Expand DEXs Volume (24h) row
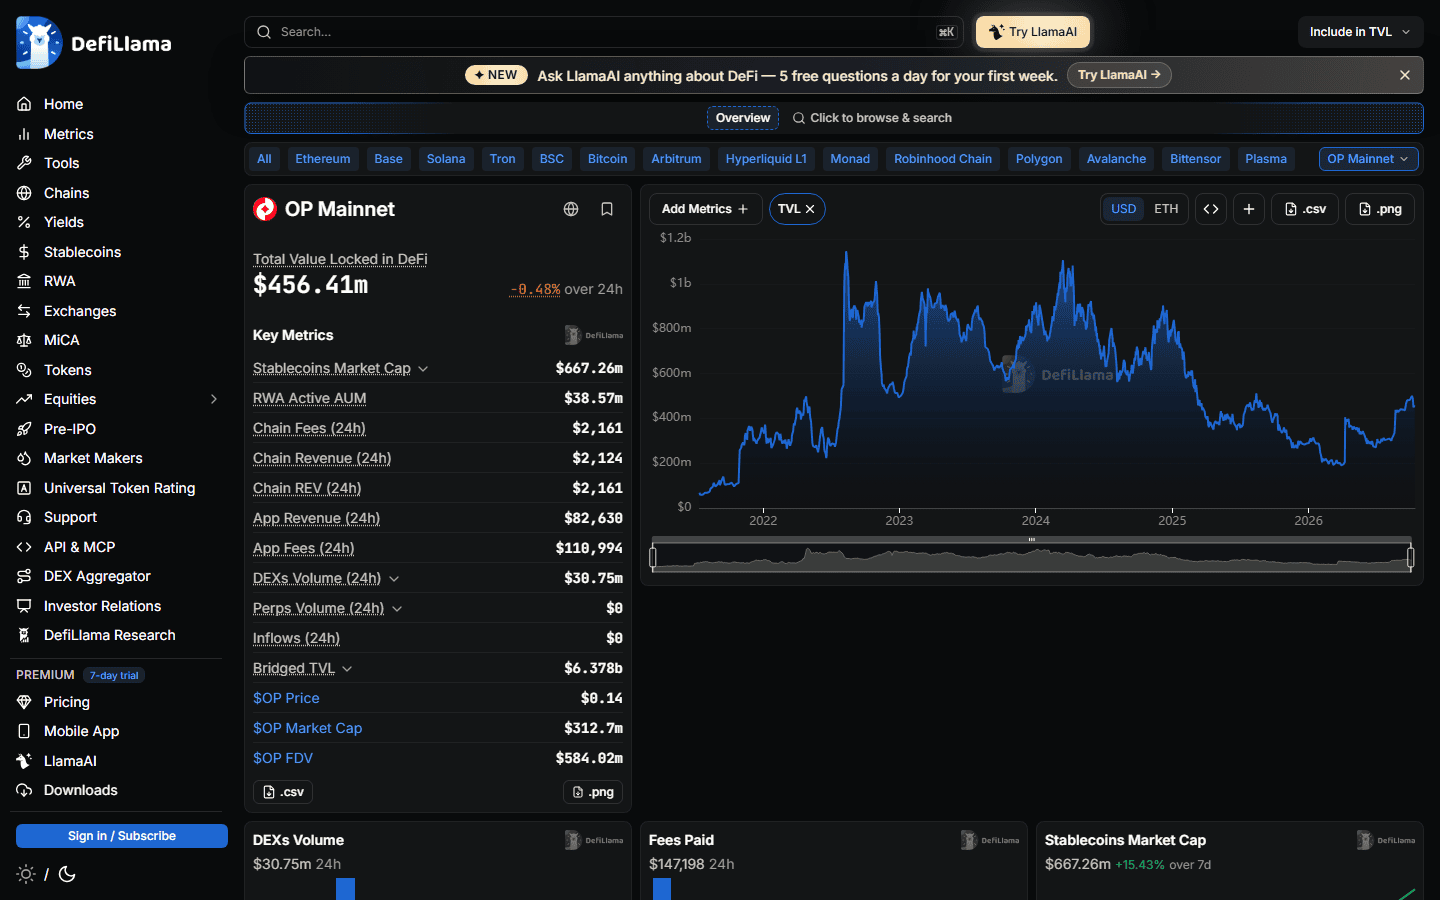 [x=394, y=579]
